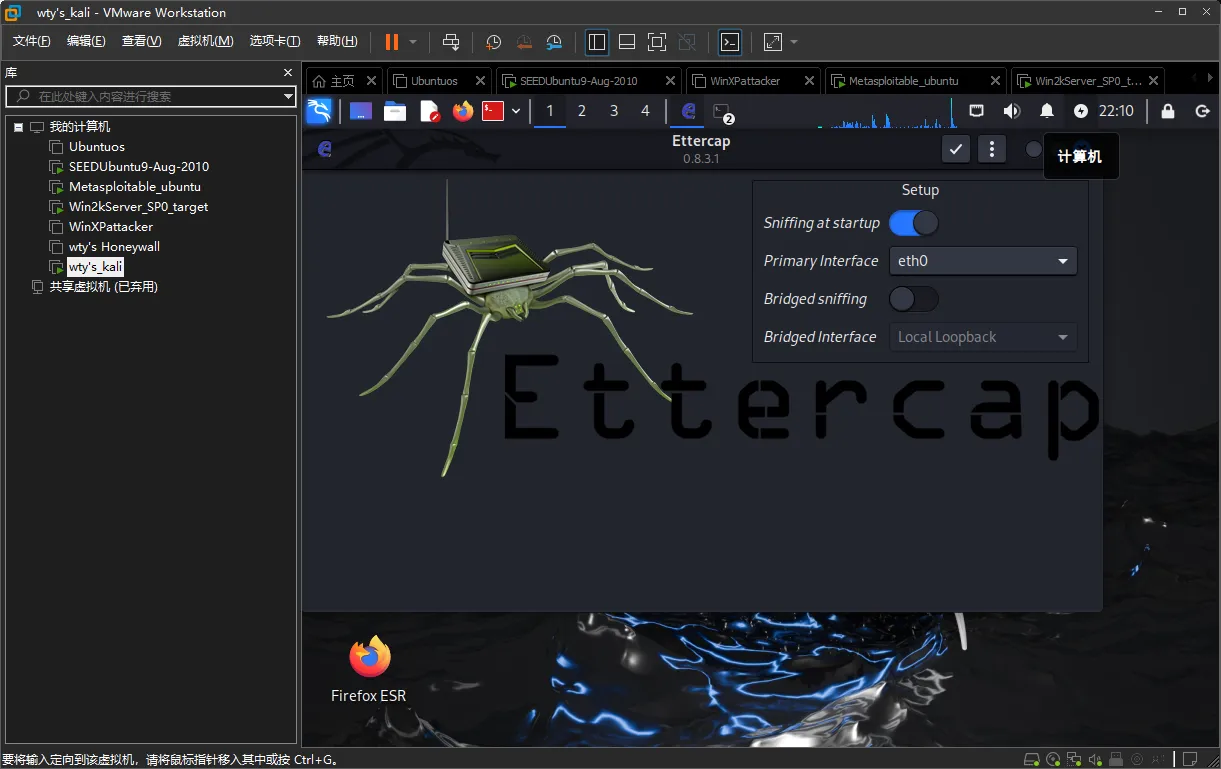Select the Ettercap window button in Kali taskbar

point(688,111)
